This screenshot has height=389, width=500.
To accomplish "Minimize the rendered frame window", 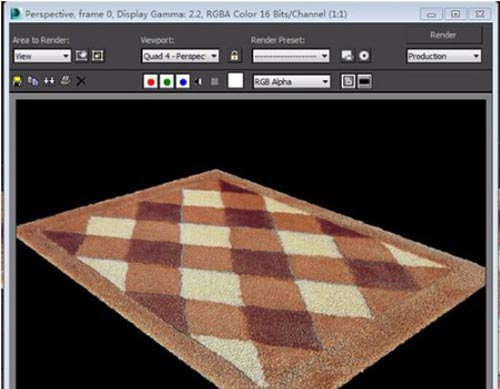I will 431,14.
